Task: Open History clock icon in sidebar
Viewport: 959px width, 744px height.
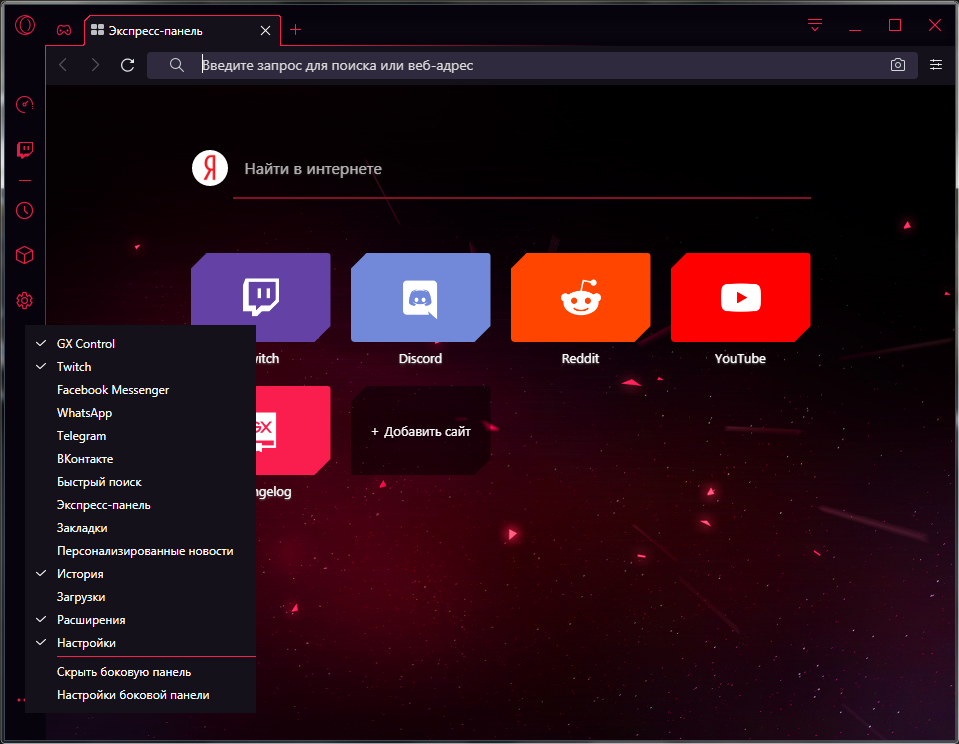Action: pos(24,210)
